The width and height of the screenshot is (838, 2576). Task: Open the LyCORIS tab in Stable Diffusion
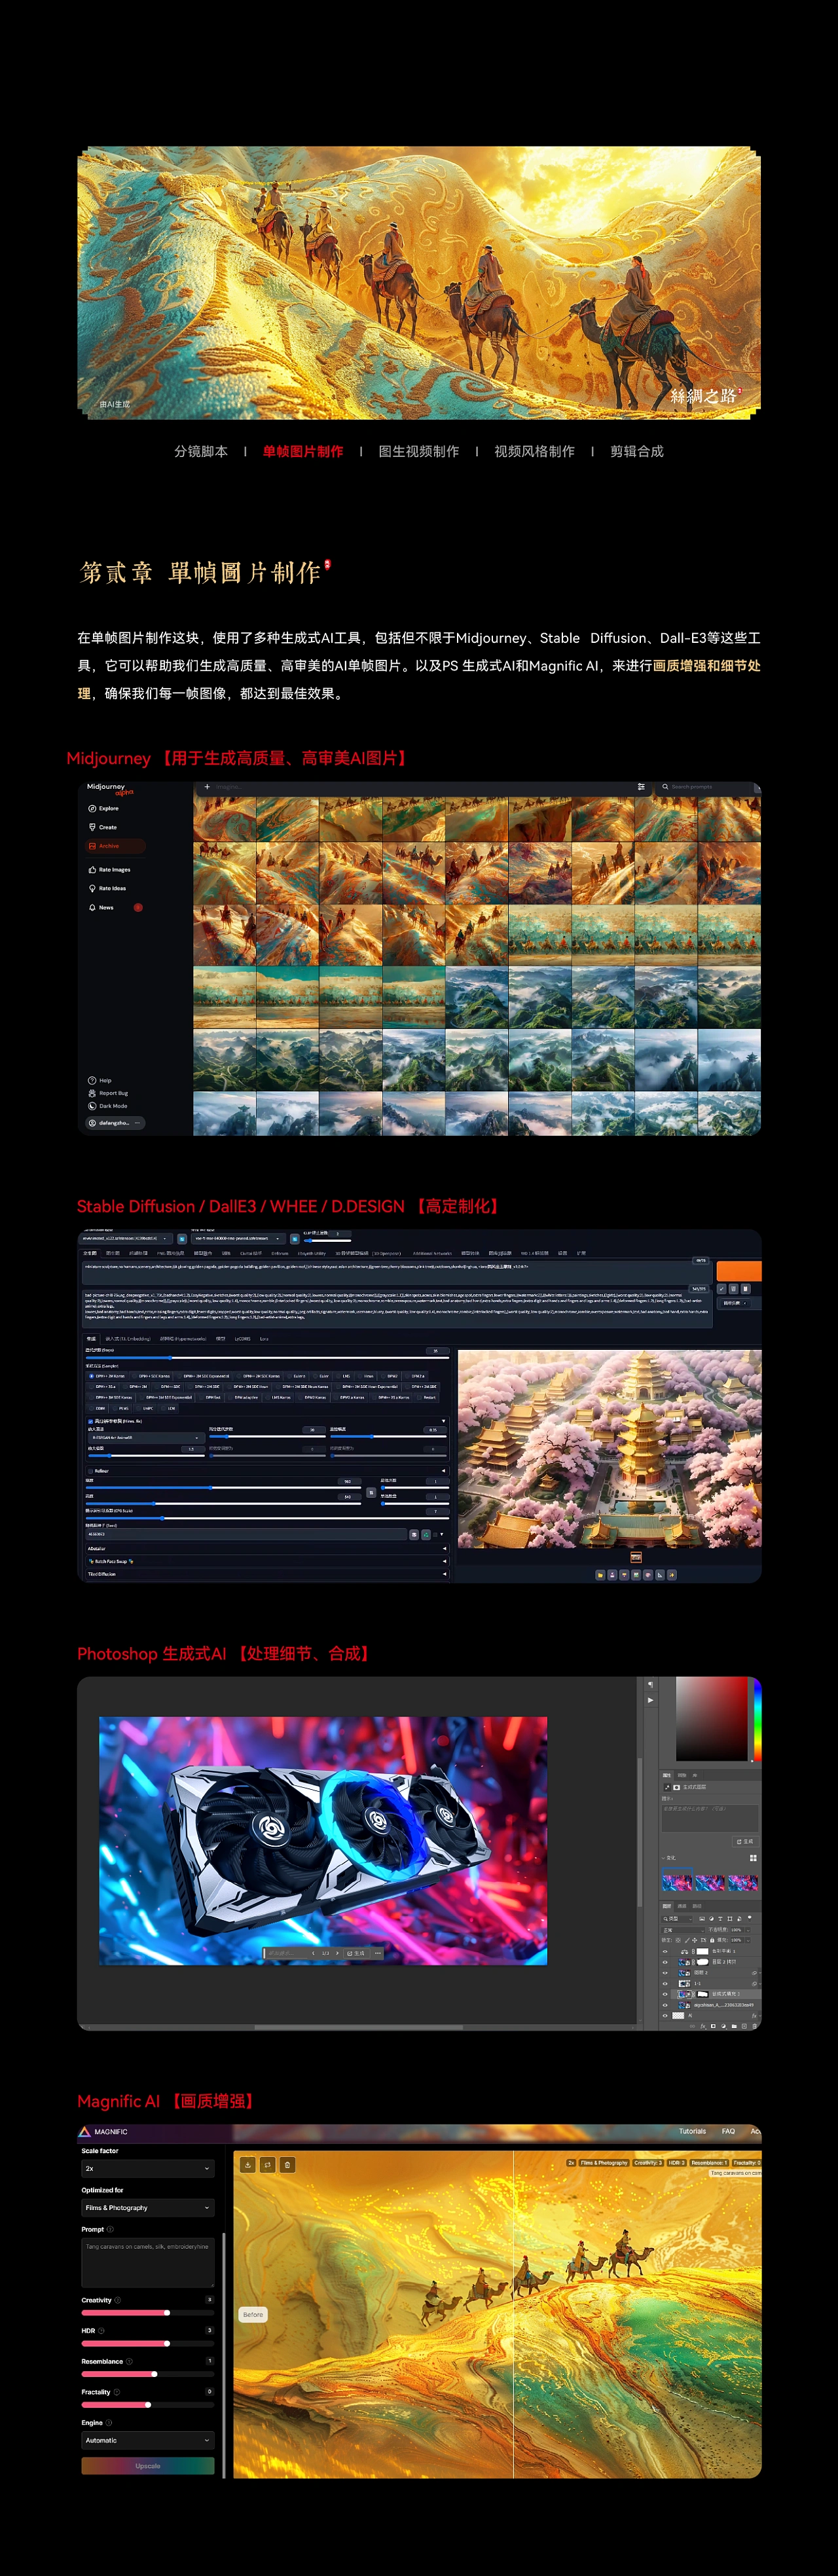242,1338
